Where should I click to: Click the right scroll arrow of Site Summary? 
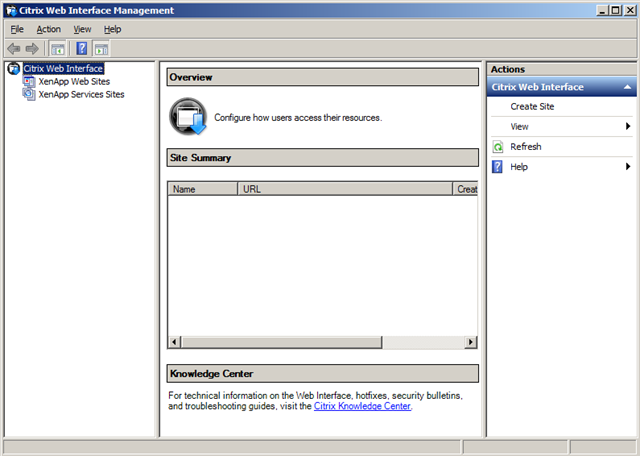[x=471, y=342]
